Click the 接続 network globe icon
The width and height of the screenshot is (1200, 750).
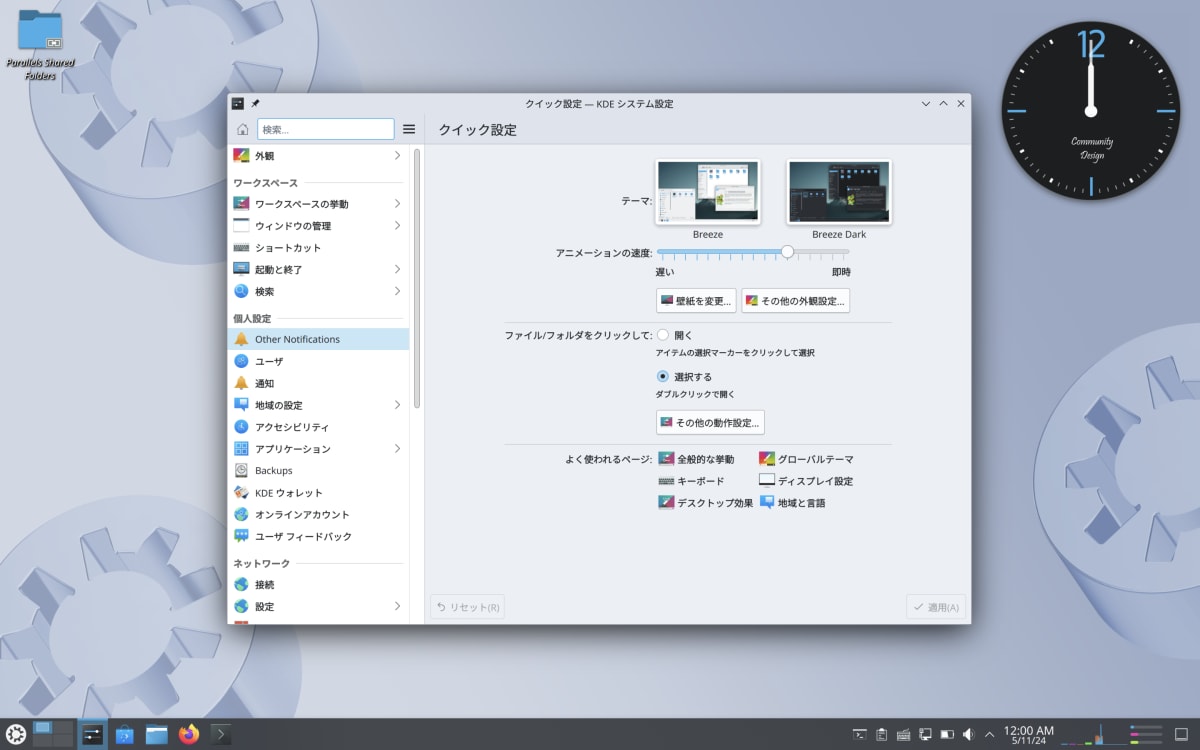241,584
